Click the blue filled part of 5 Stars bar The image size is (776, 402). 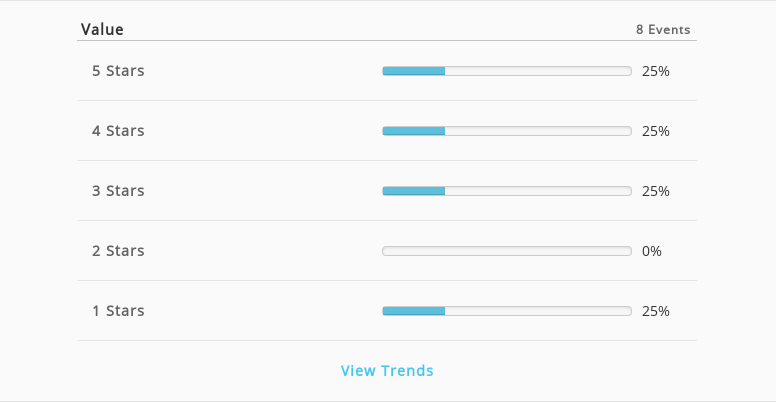414,71
